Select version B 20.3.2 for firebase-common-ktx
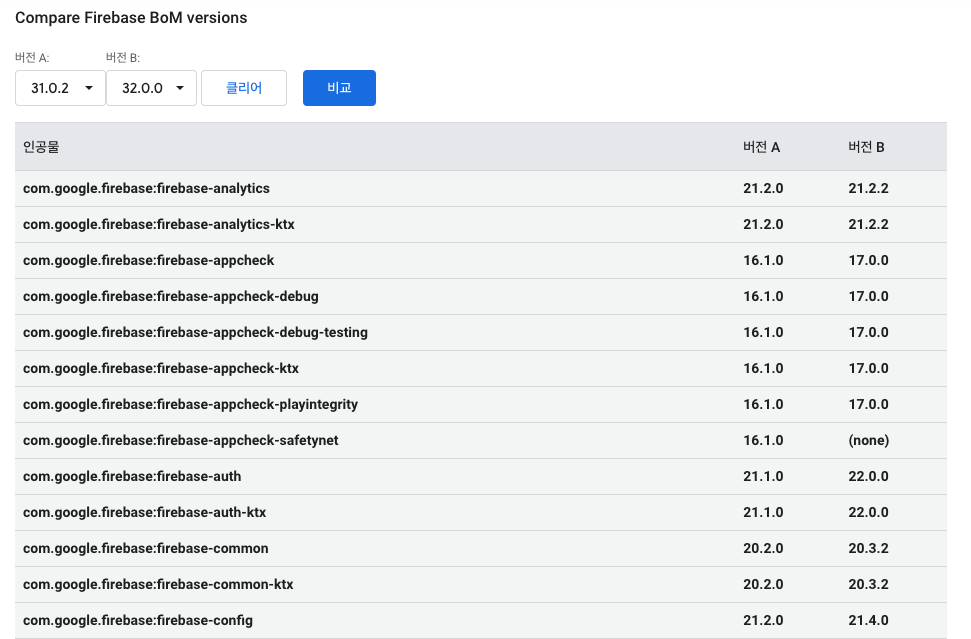 tap(868, 584)
